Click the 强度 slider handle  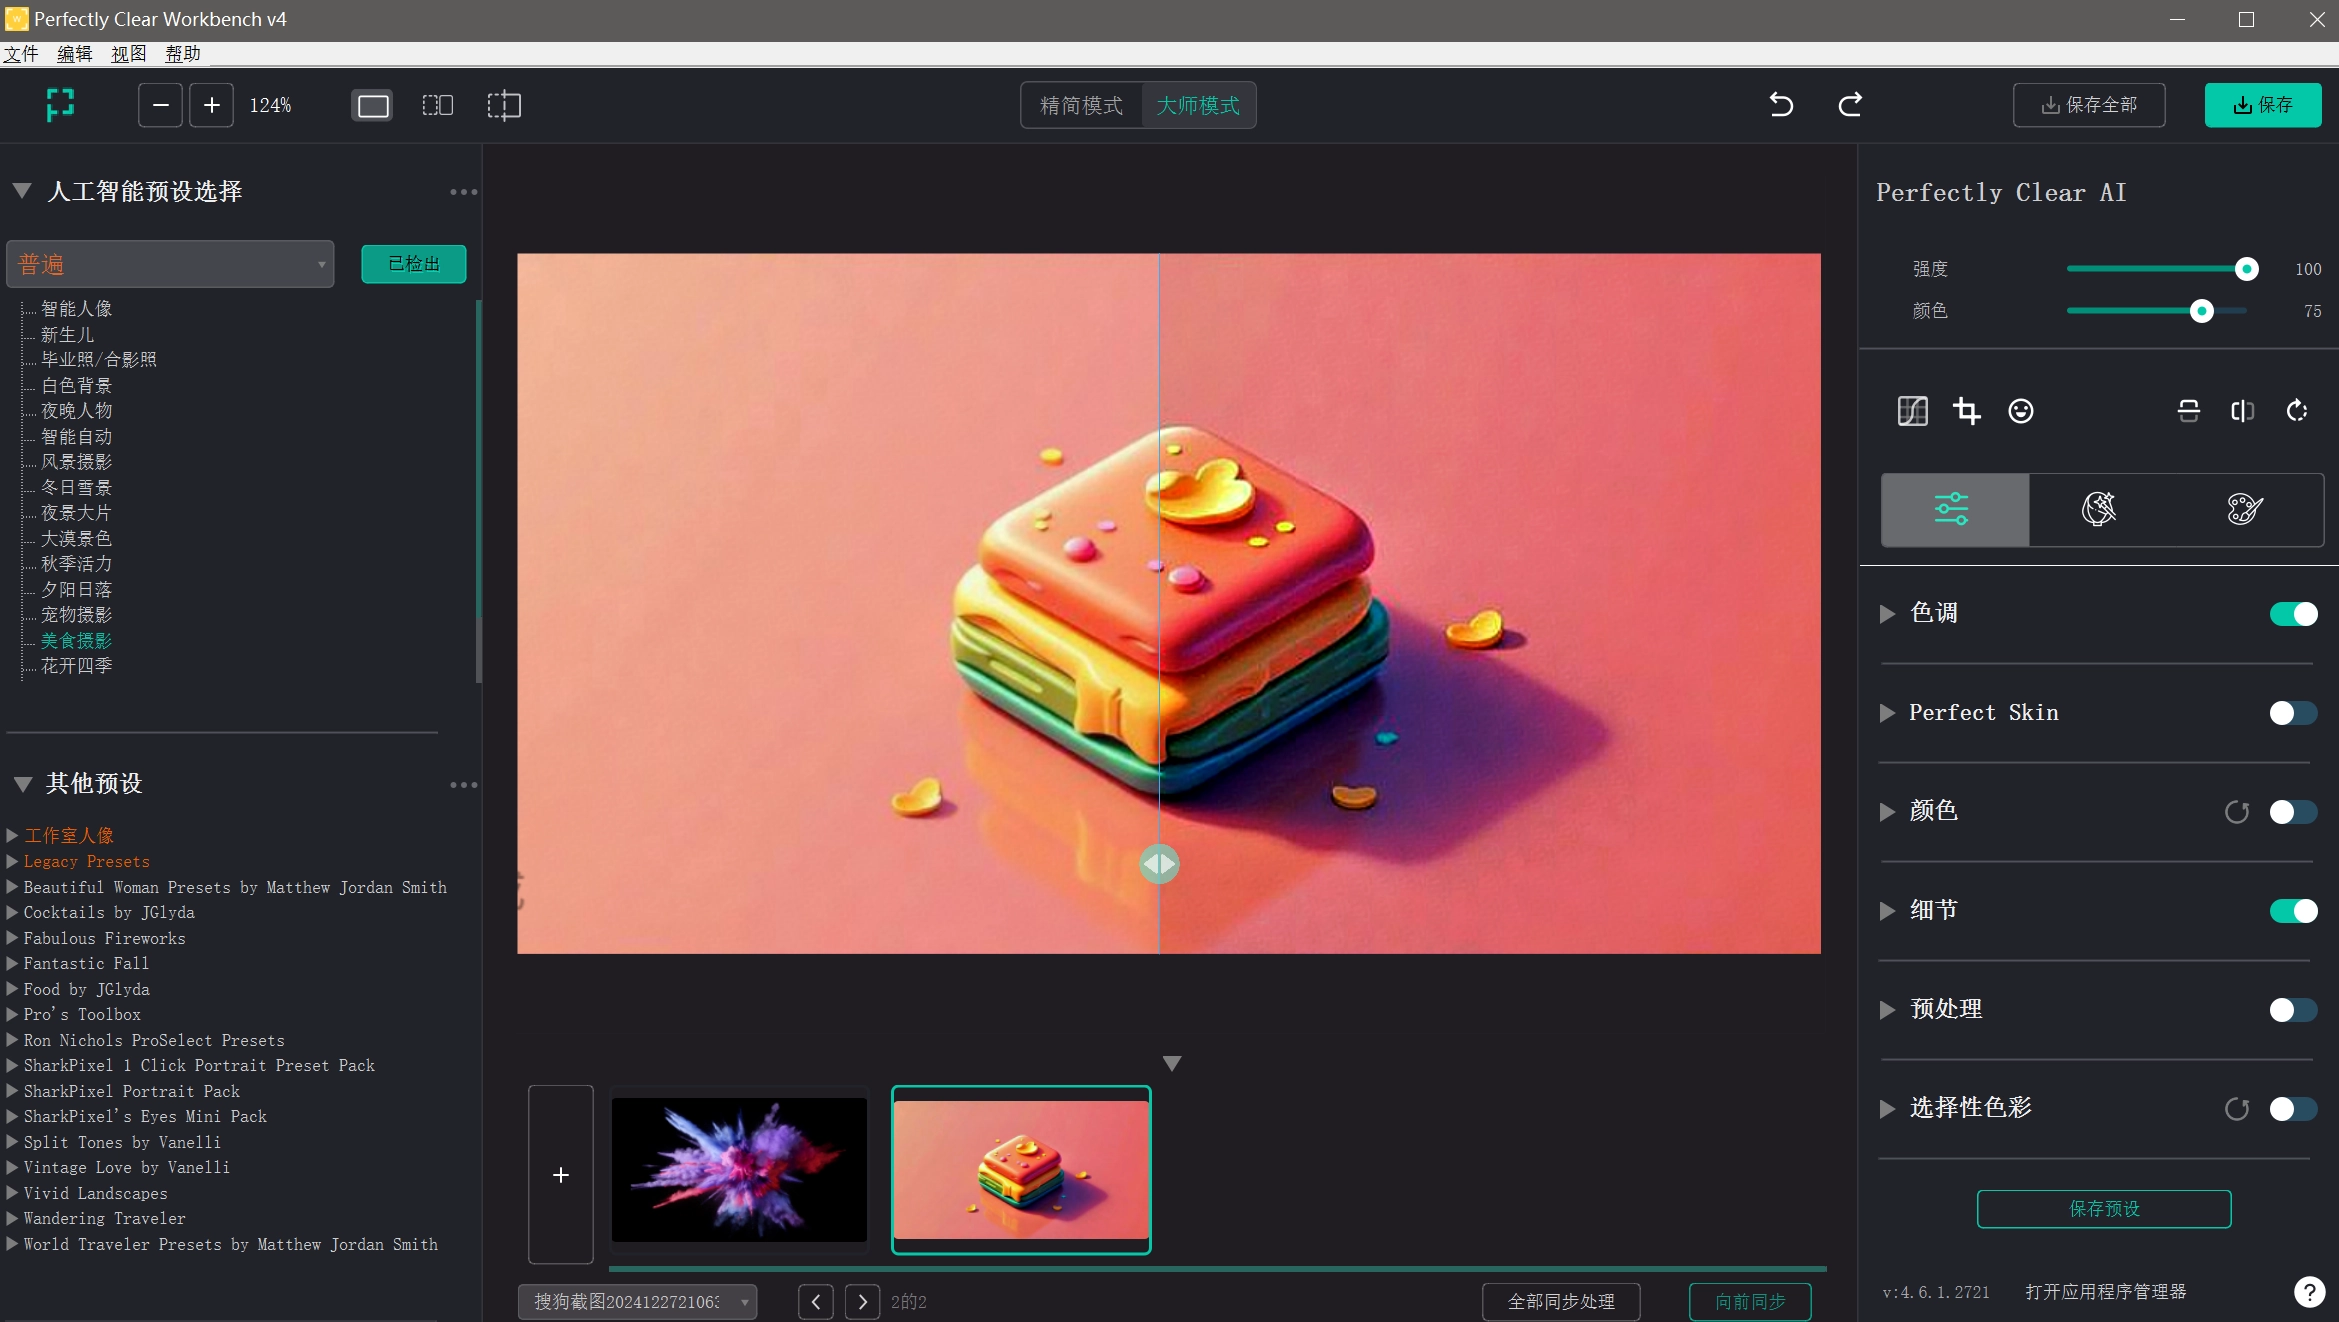point(2246,269)
